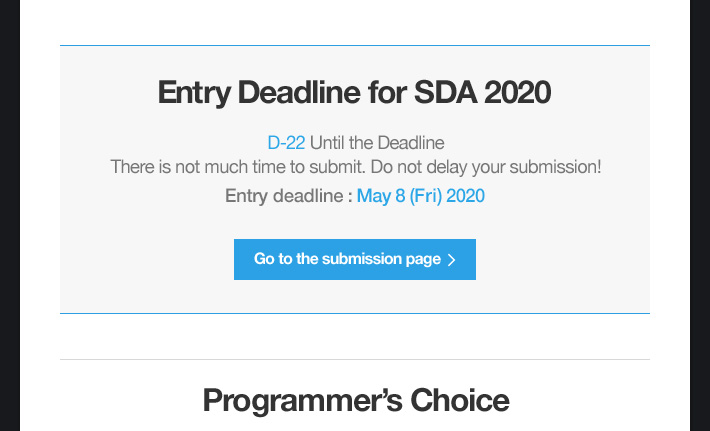Image resolution: width=710 pixels, height=431 pixels.
Task: Click the Entry Deadline for SDA 2020 heading
Action: (354, 92)
